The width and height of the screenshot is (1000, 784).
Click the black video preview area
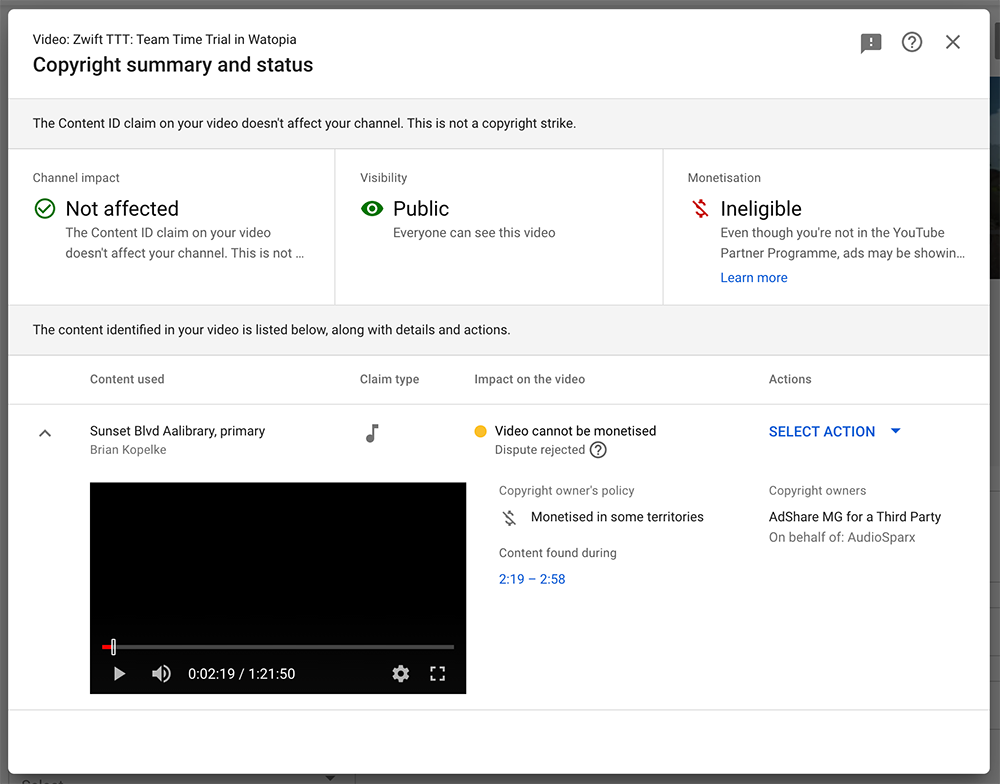[278, 560]
